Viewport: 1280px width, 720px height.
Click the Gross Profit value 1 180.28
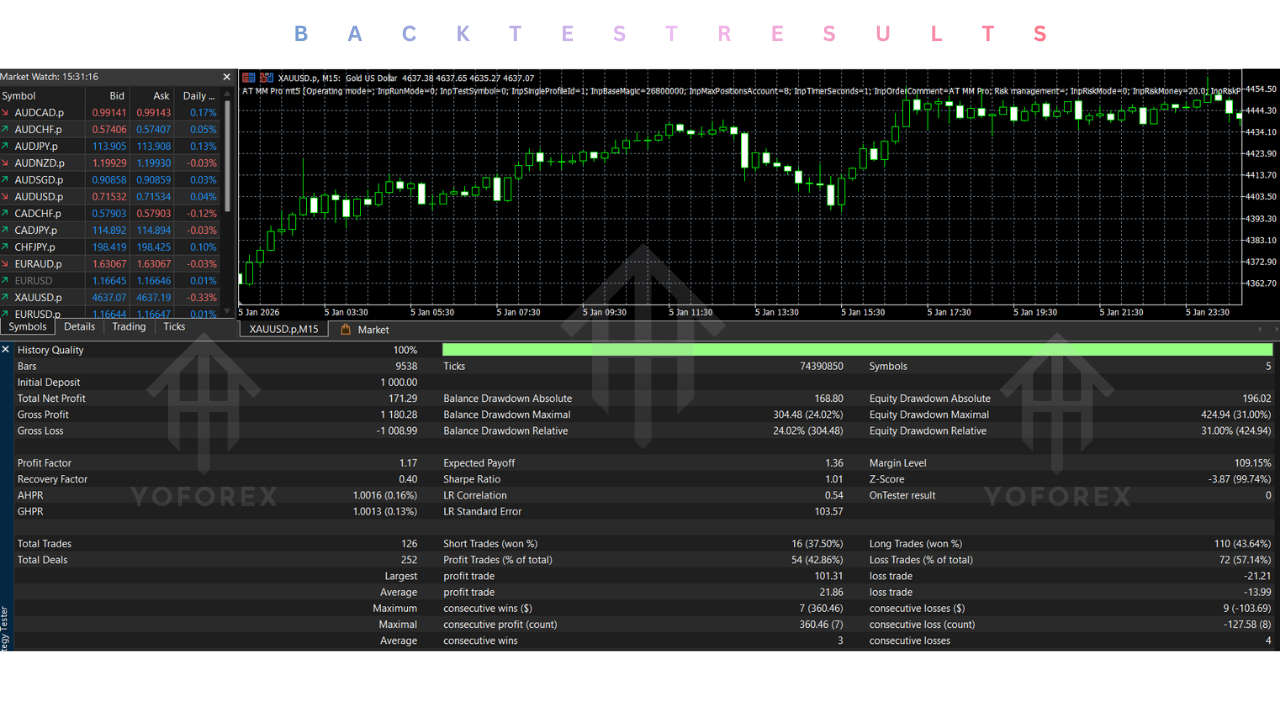(399, 414)
